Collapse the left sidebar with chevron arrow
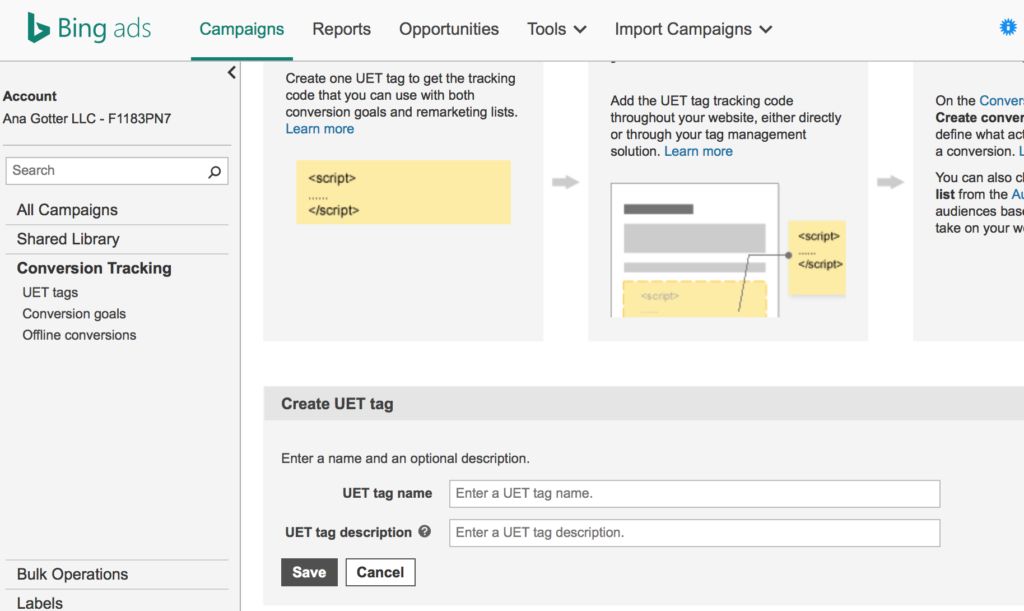The image size is (1024, 611). point(232,72)
